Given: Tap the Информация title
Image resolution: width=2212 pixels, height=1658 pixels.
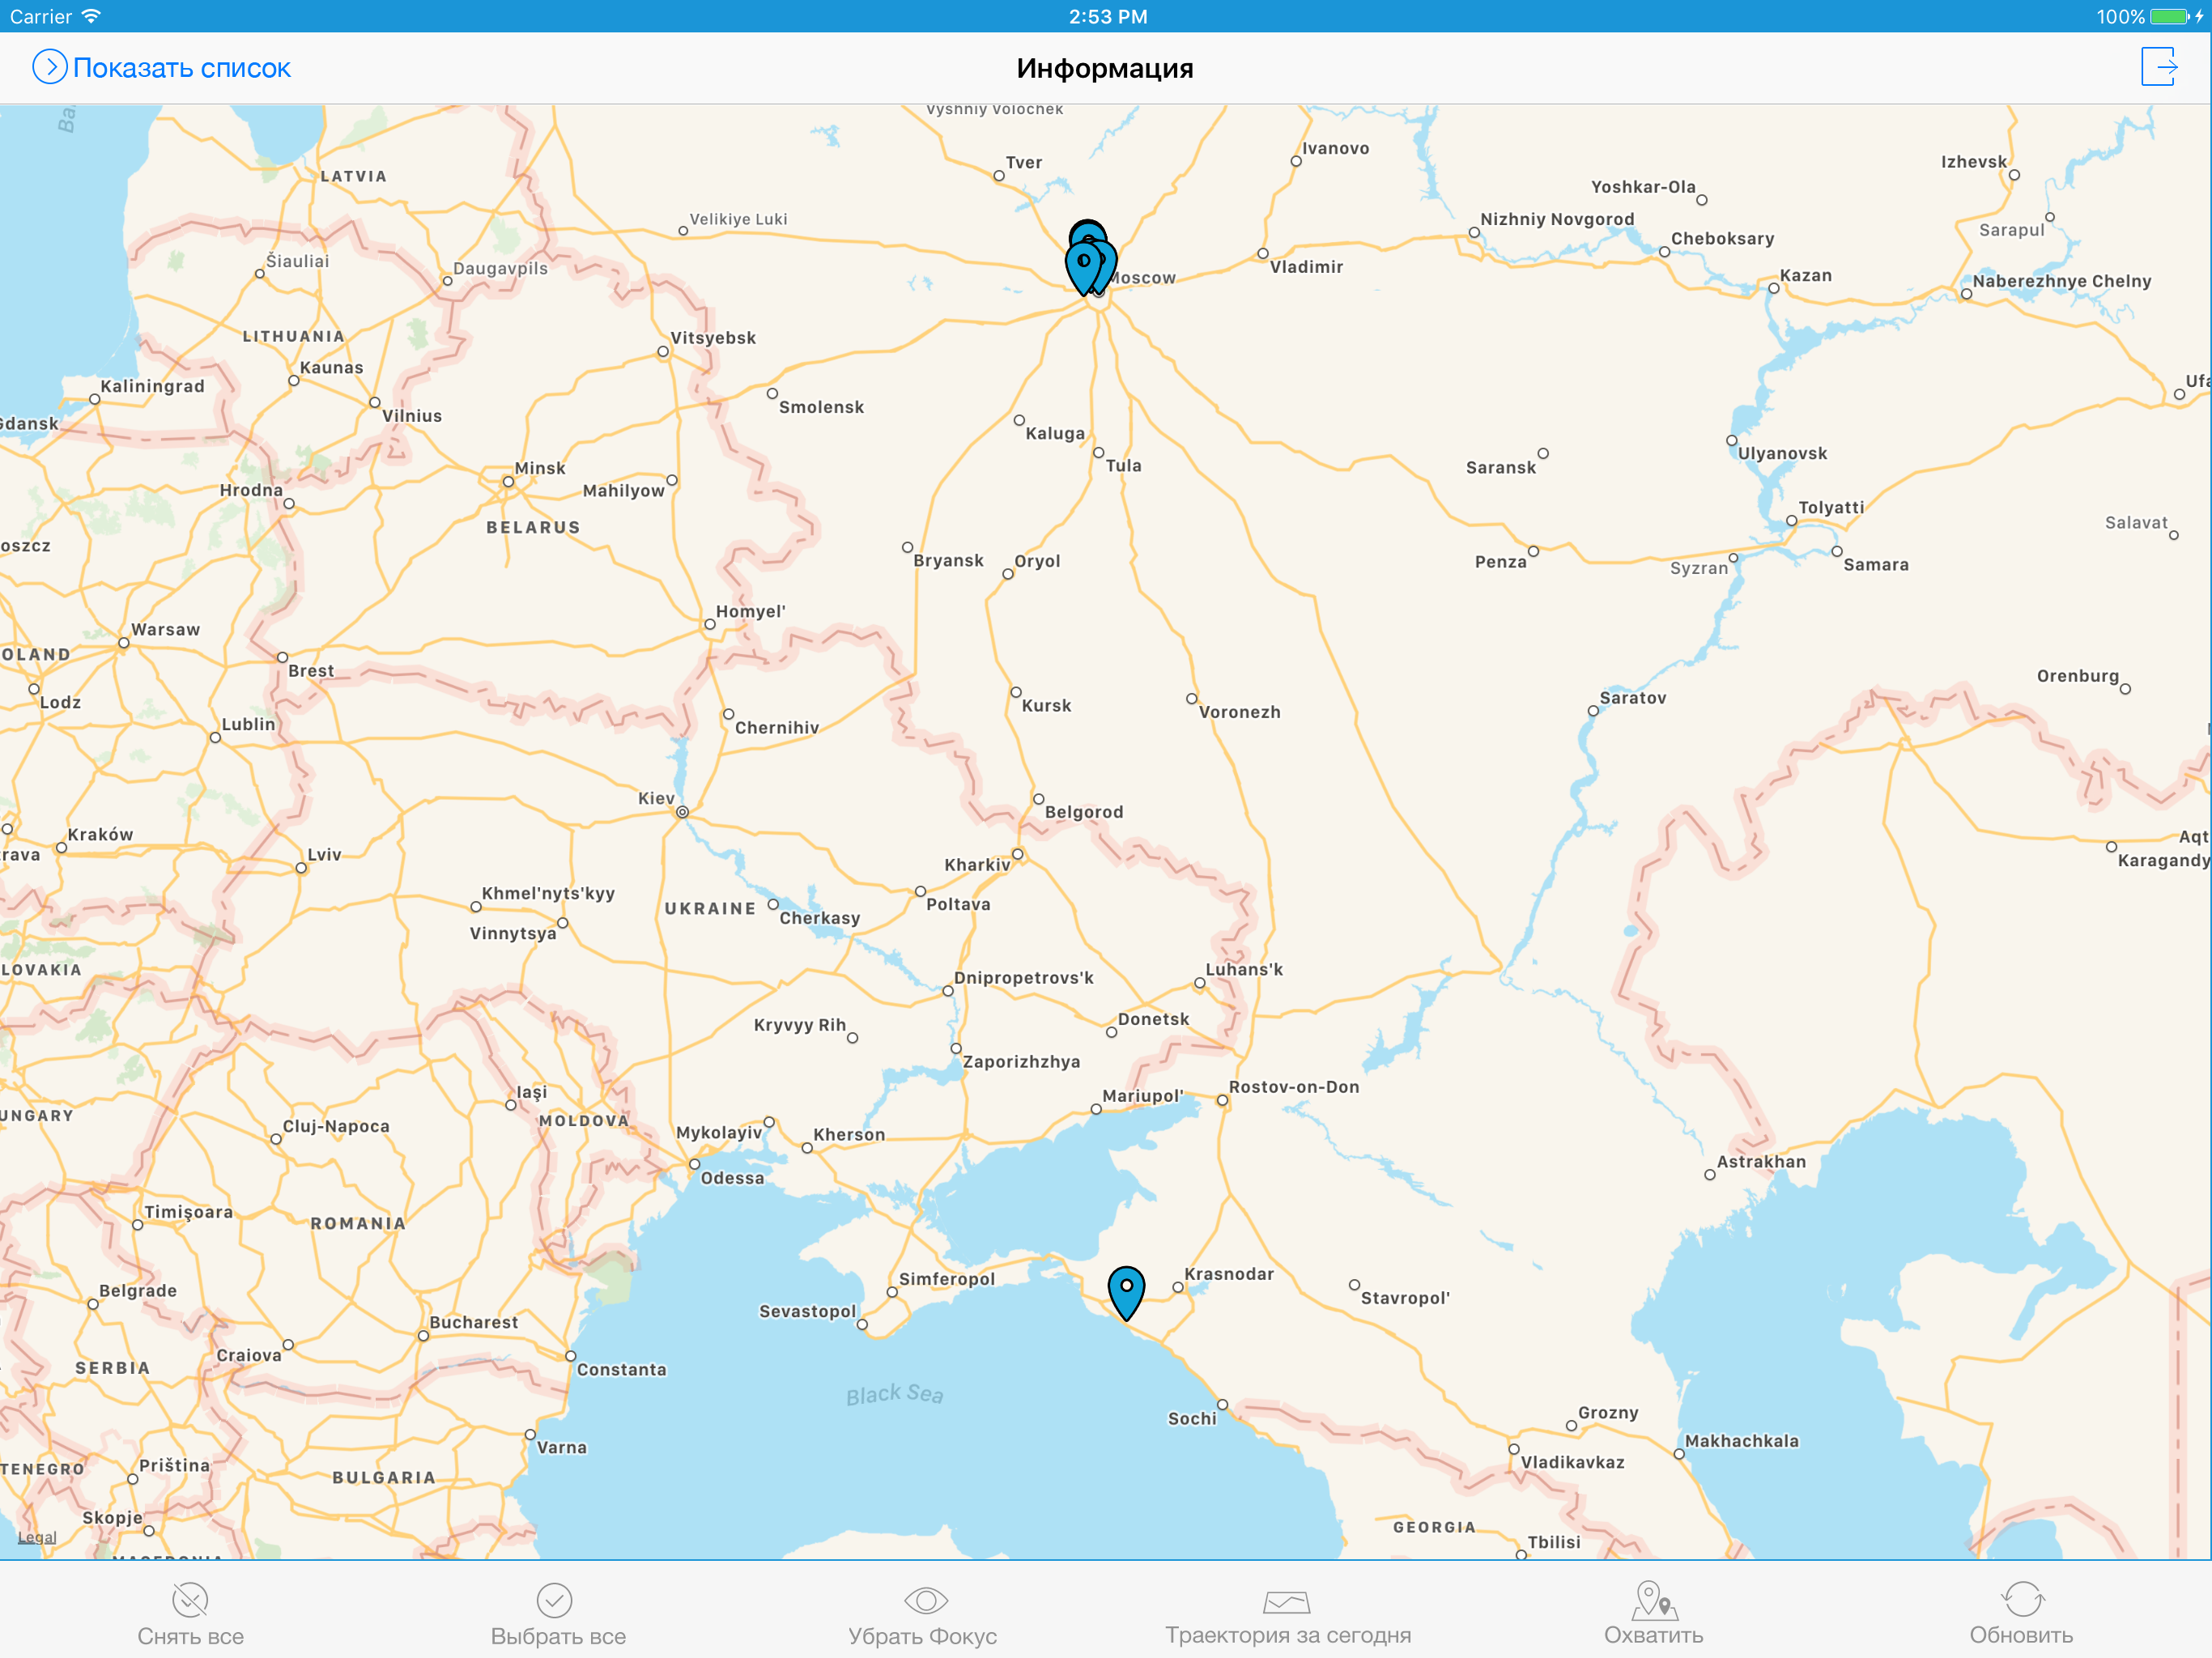Looking at the screenshot, I should click(1105, 68).
